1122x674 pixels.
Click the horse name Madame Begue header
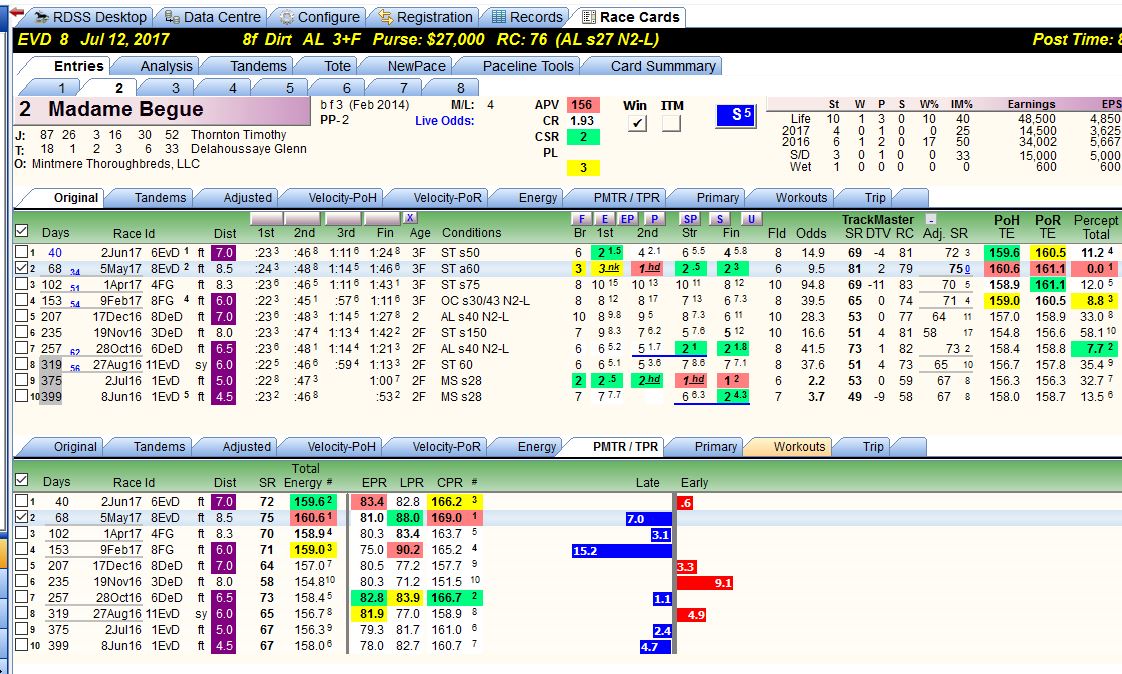coord(162,109)
